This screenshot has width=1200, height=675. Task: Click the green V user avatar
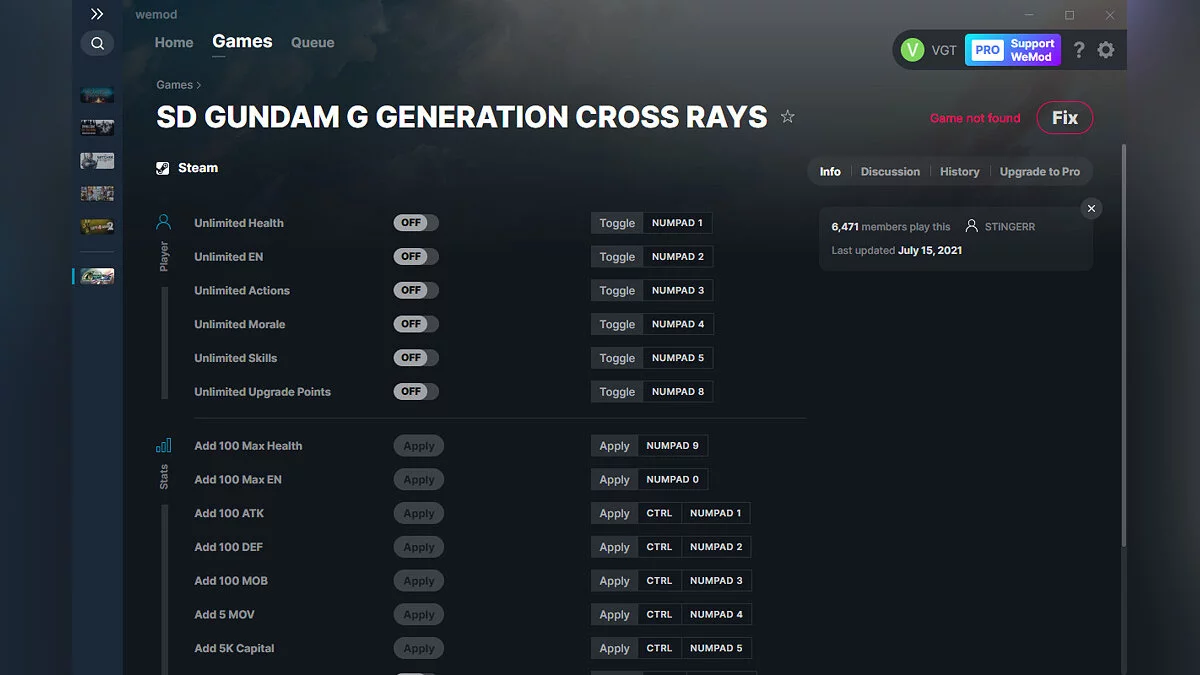pyautogui.click(x=912, y=50)
